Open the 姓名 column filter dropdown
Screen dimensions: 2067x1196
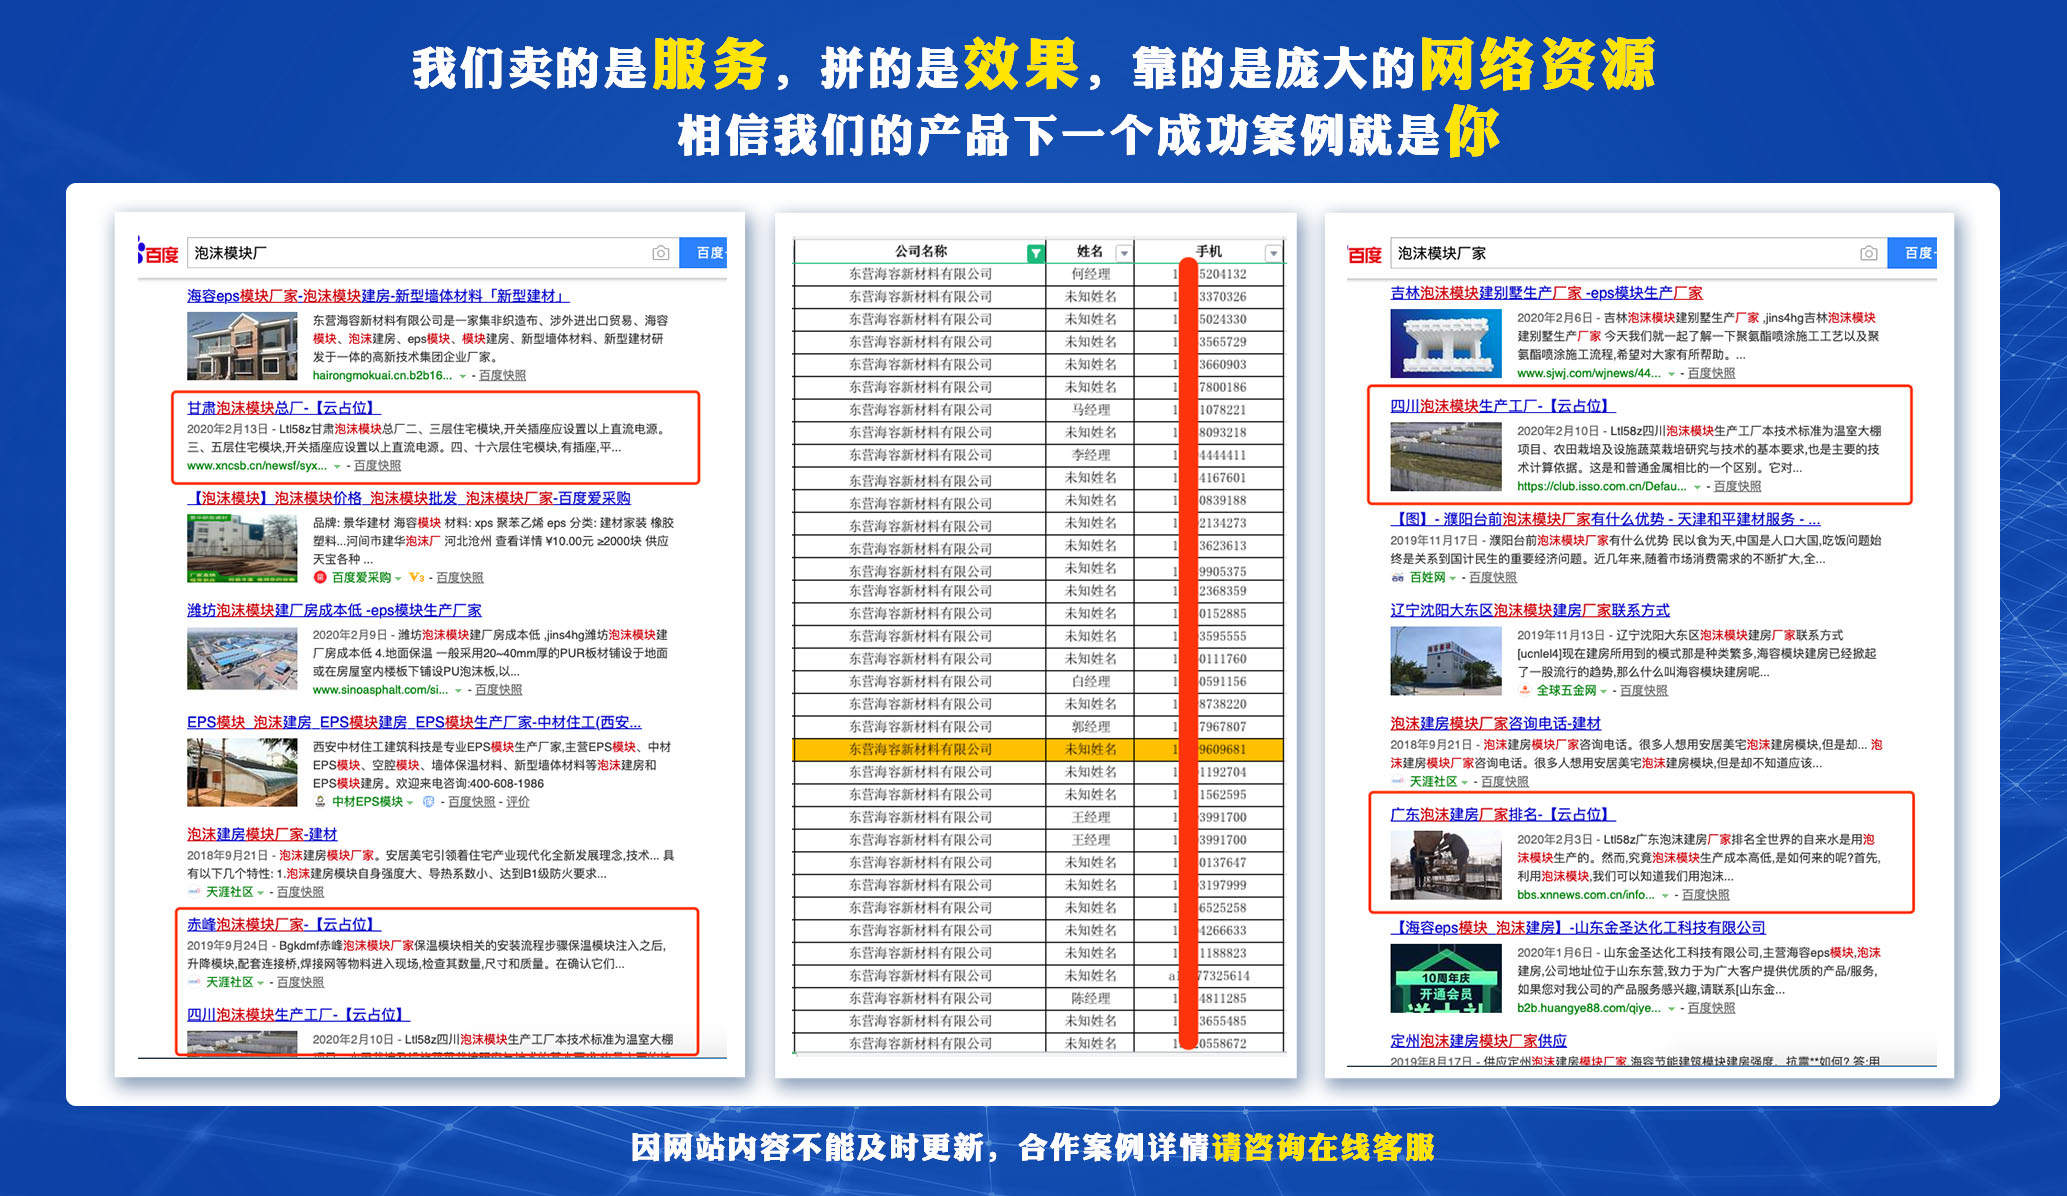coord(1123,253)
